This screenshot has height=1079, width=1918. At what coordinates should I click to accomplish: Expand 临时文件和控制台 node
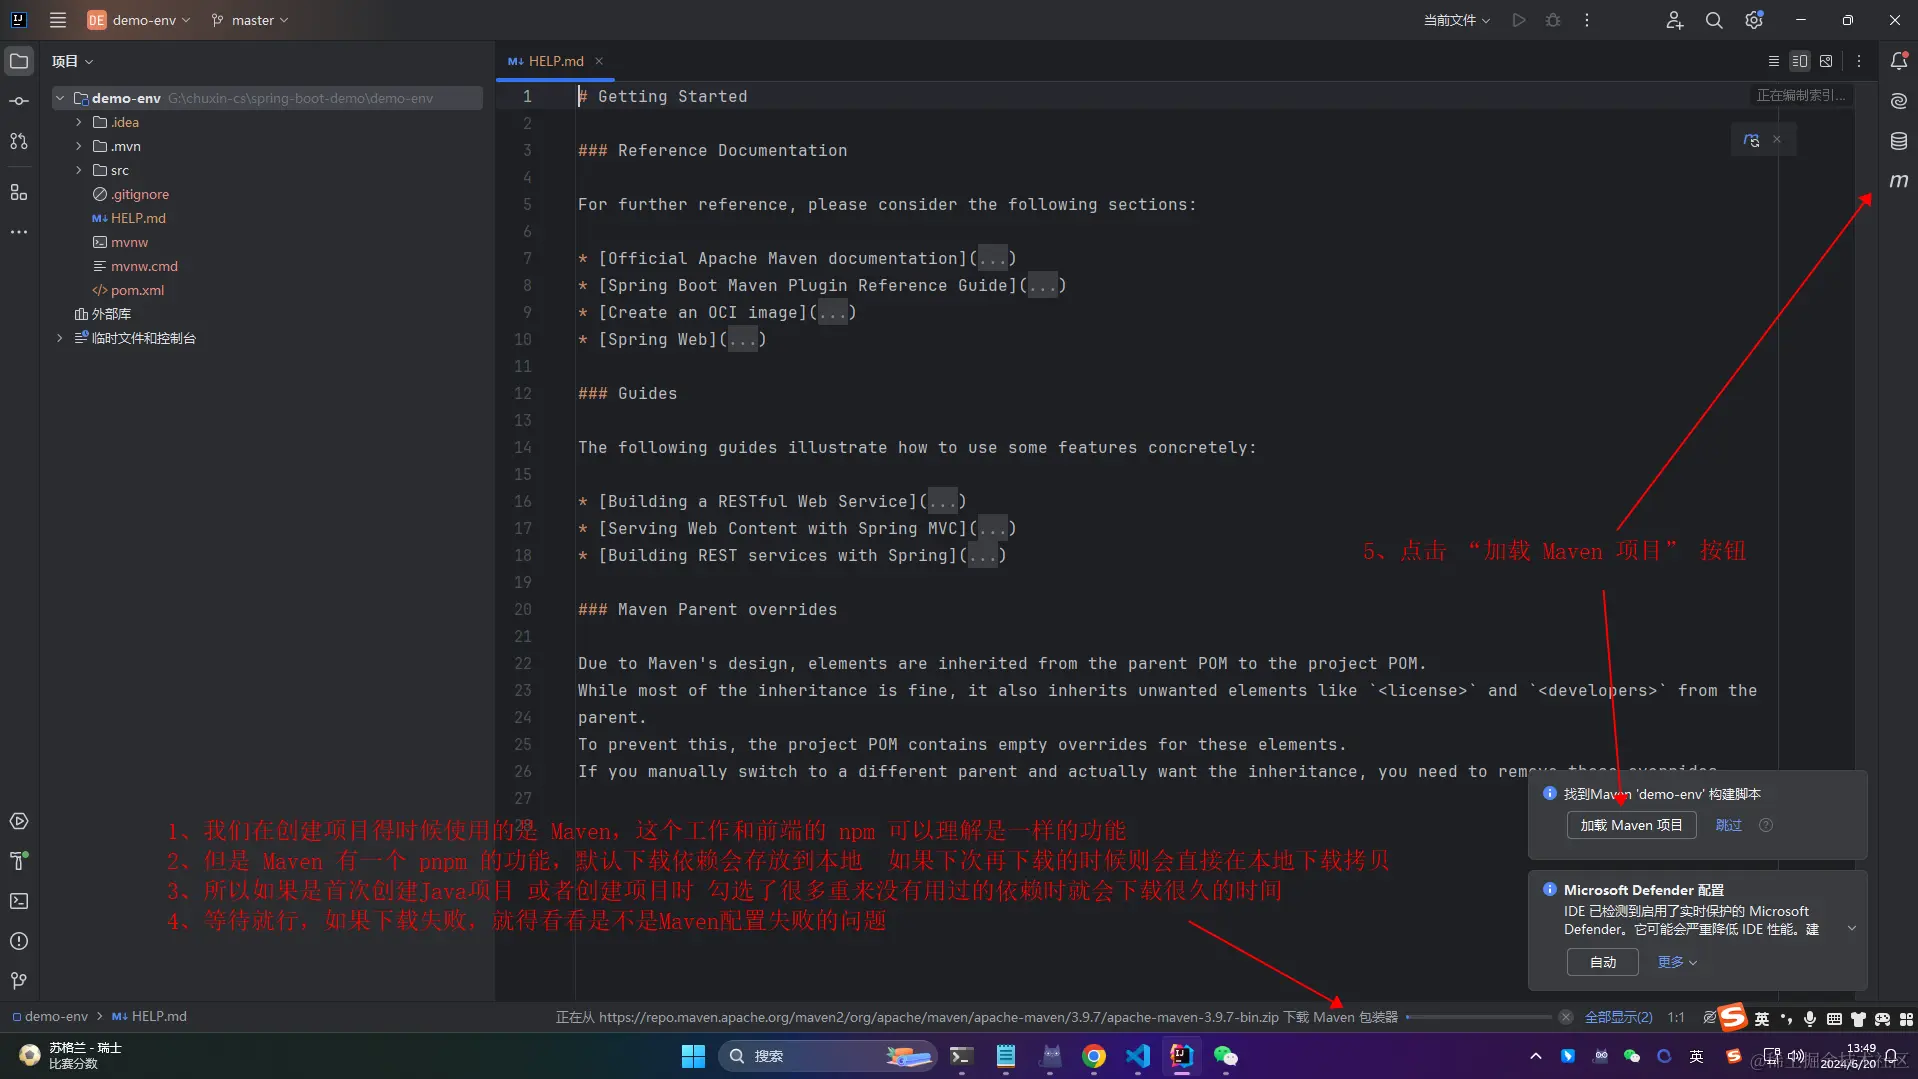pyautogui.click(x=60, y=338)
